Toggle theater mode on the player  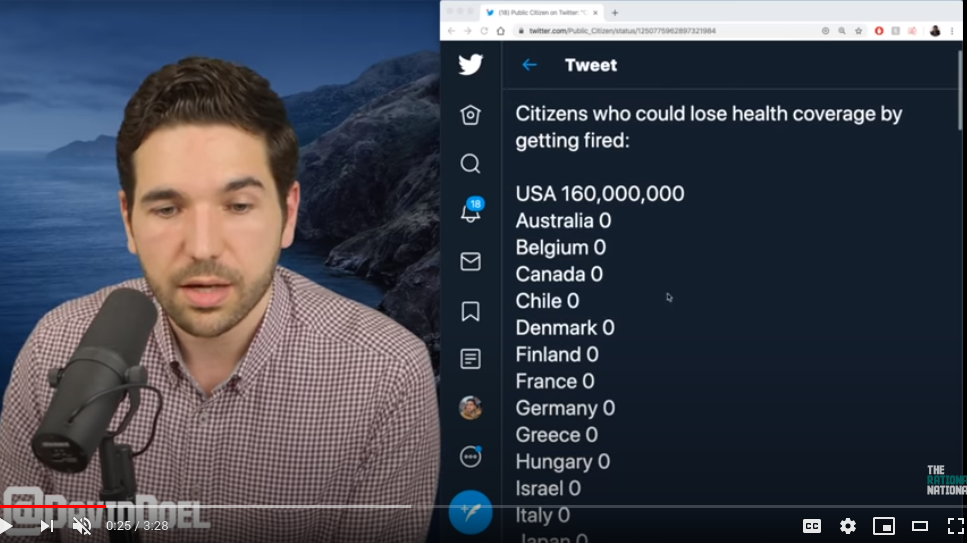(920, 526)
